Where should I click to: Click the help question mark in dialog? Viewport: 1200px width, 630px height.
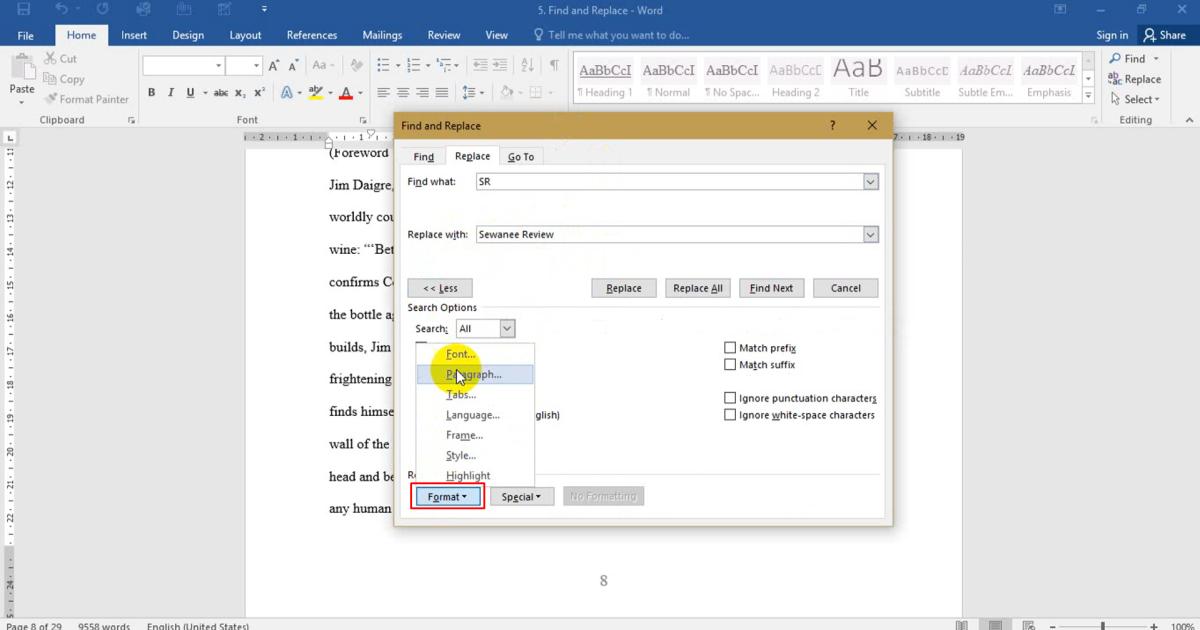(x=833, y=126)
